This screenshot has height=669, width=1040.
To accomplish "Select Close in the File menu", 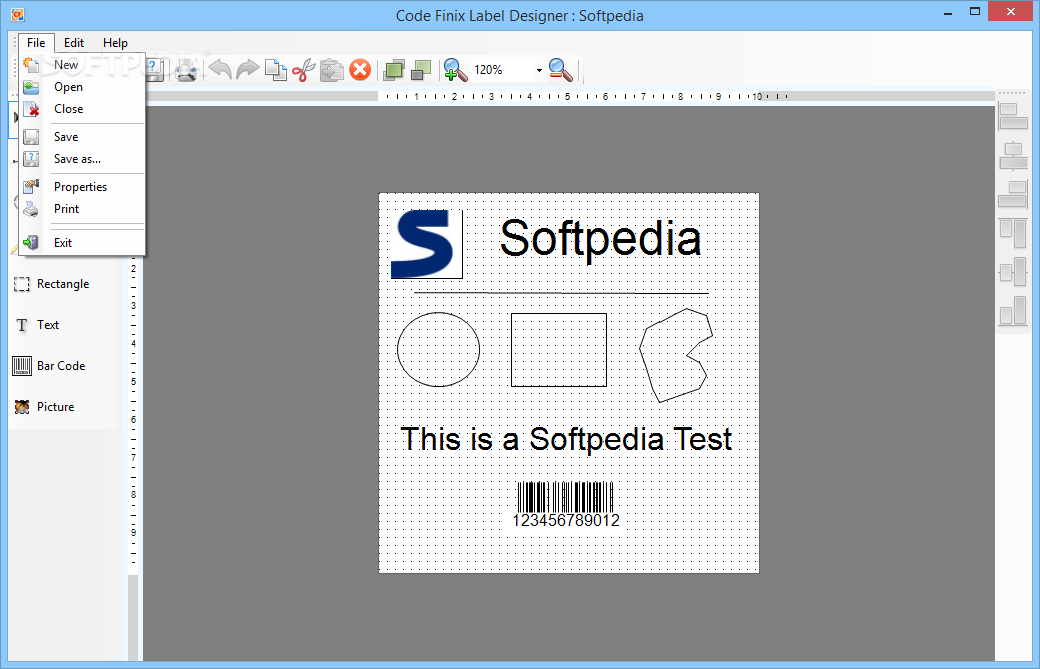I will (82, 109).
